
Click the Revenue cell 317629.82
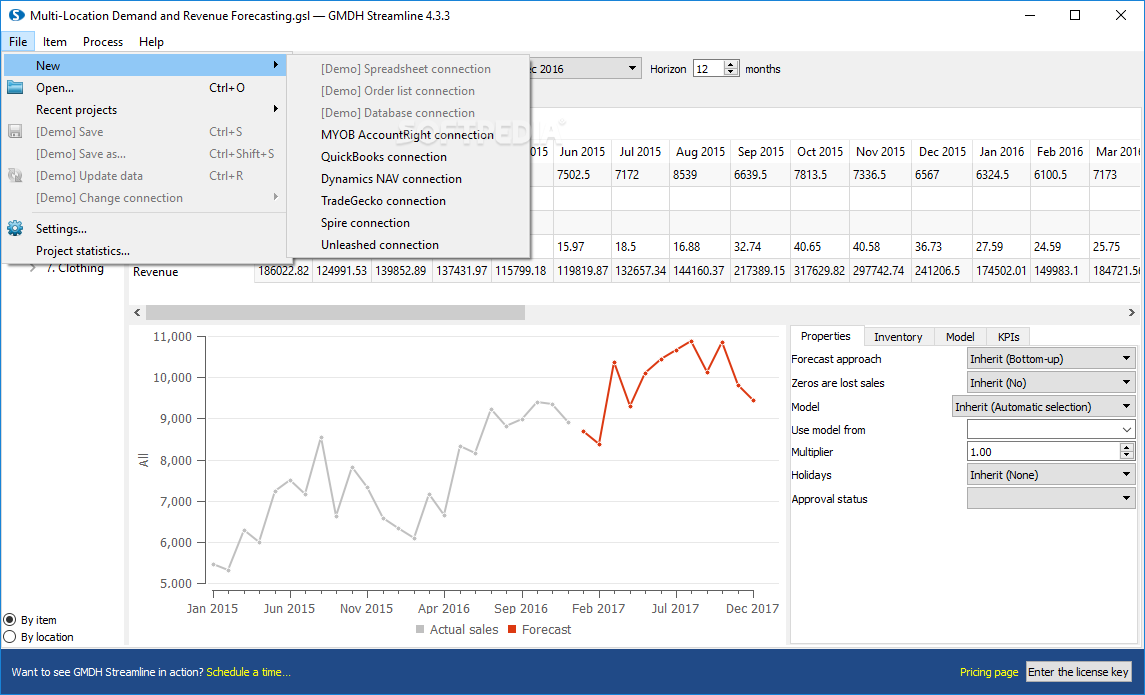[x=819, y=271]
